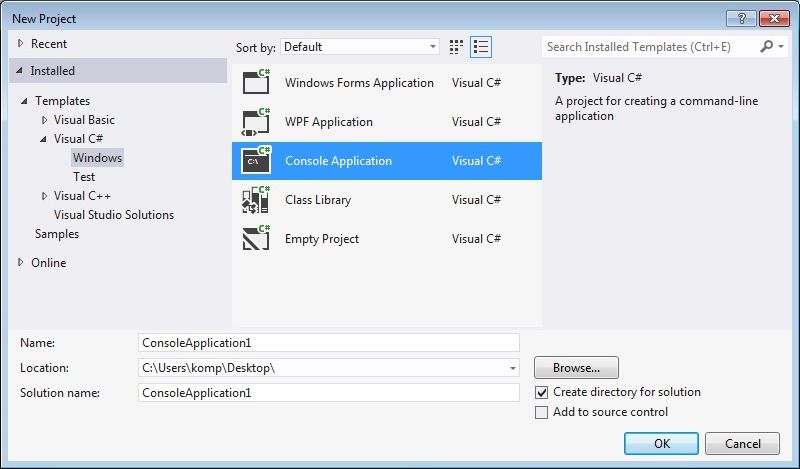This screenshot has width=800, height=469.
Task: Switch to medium icons list view
Action: (481, 47)
